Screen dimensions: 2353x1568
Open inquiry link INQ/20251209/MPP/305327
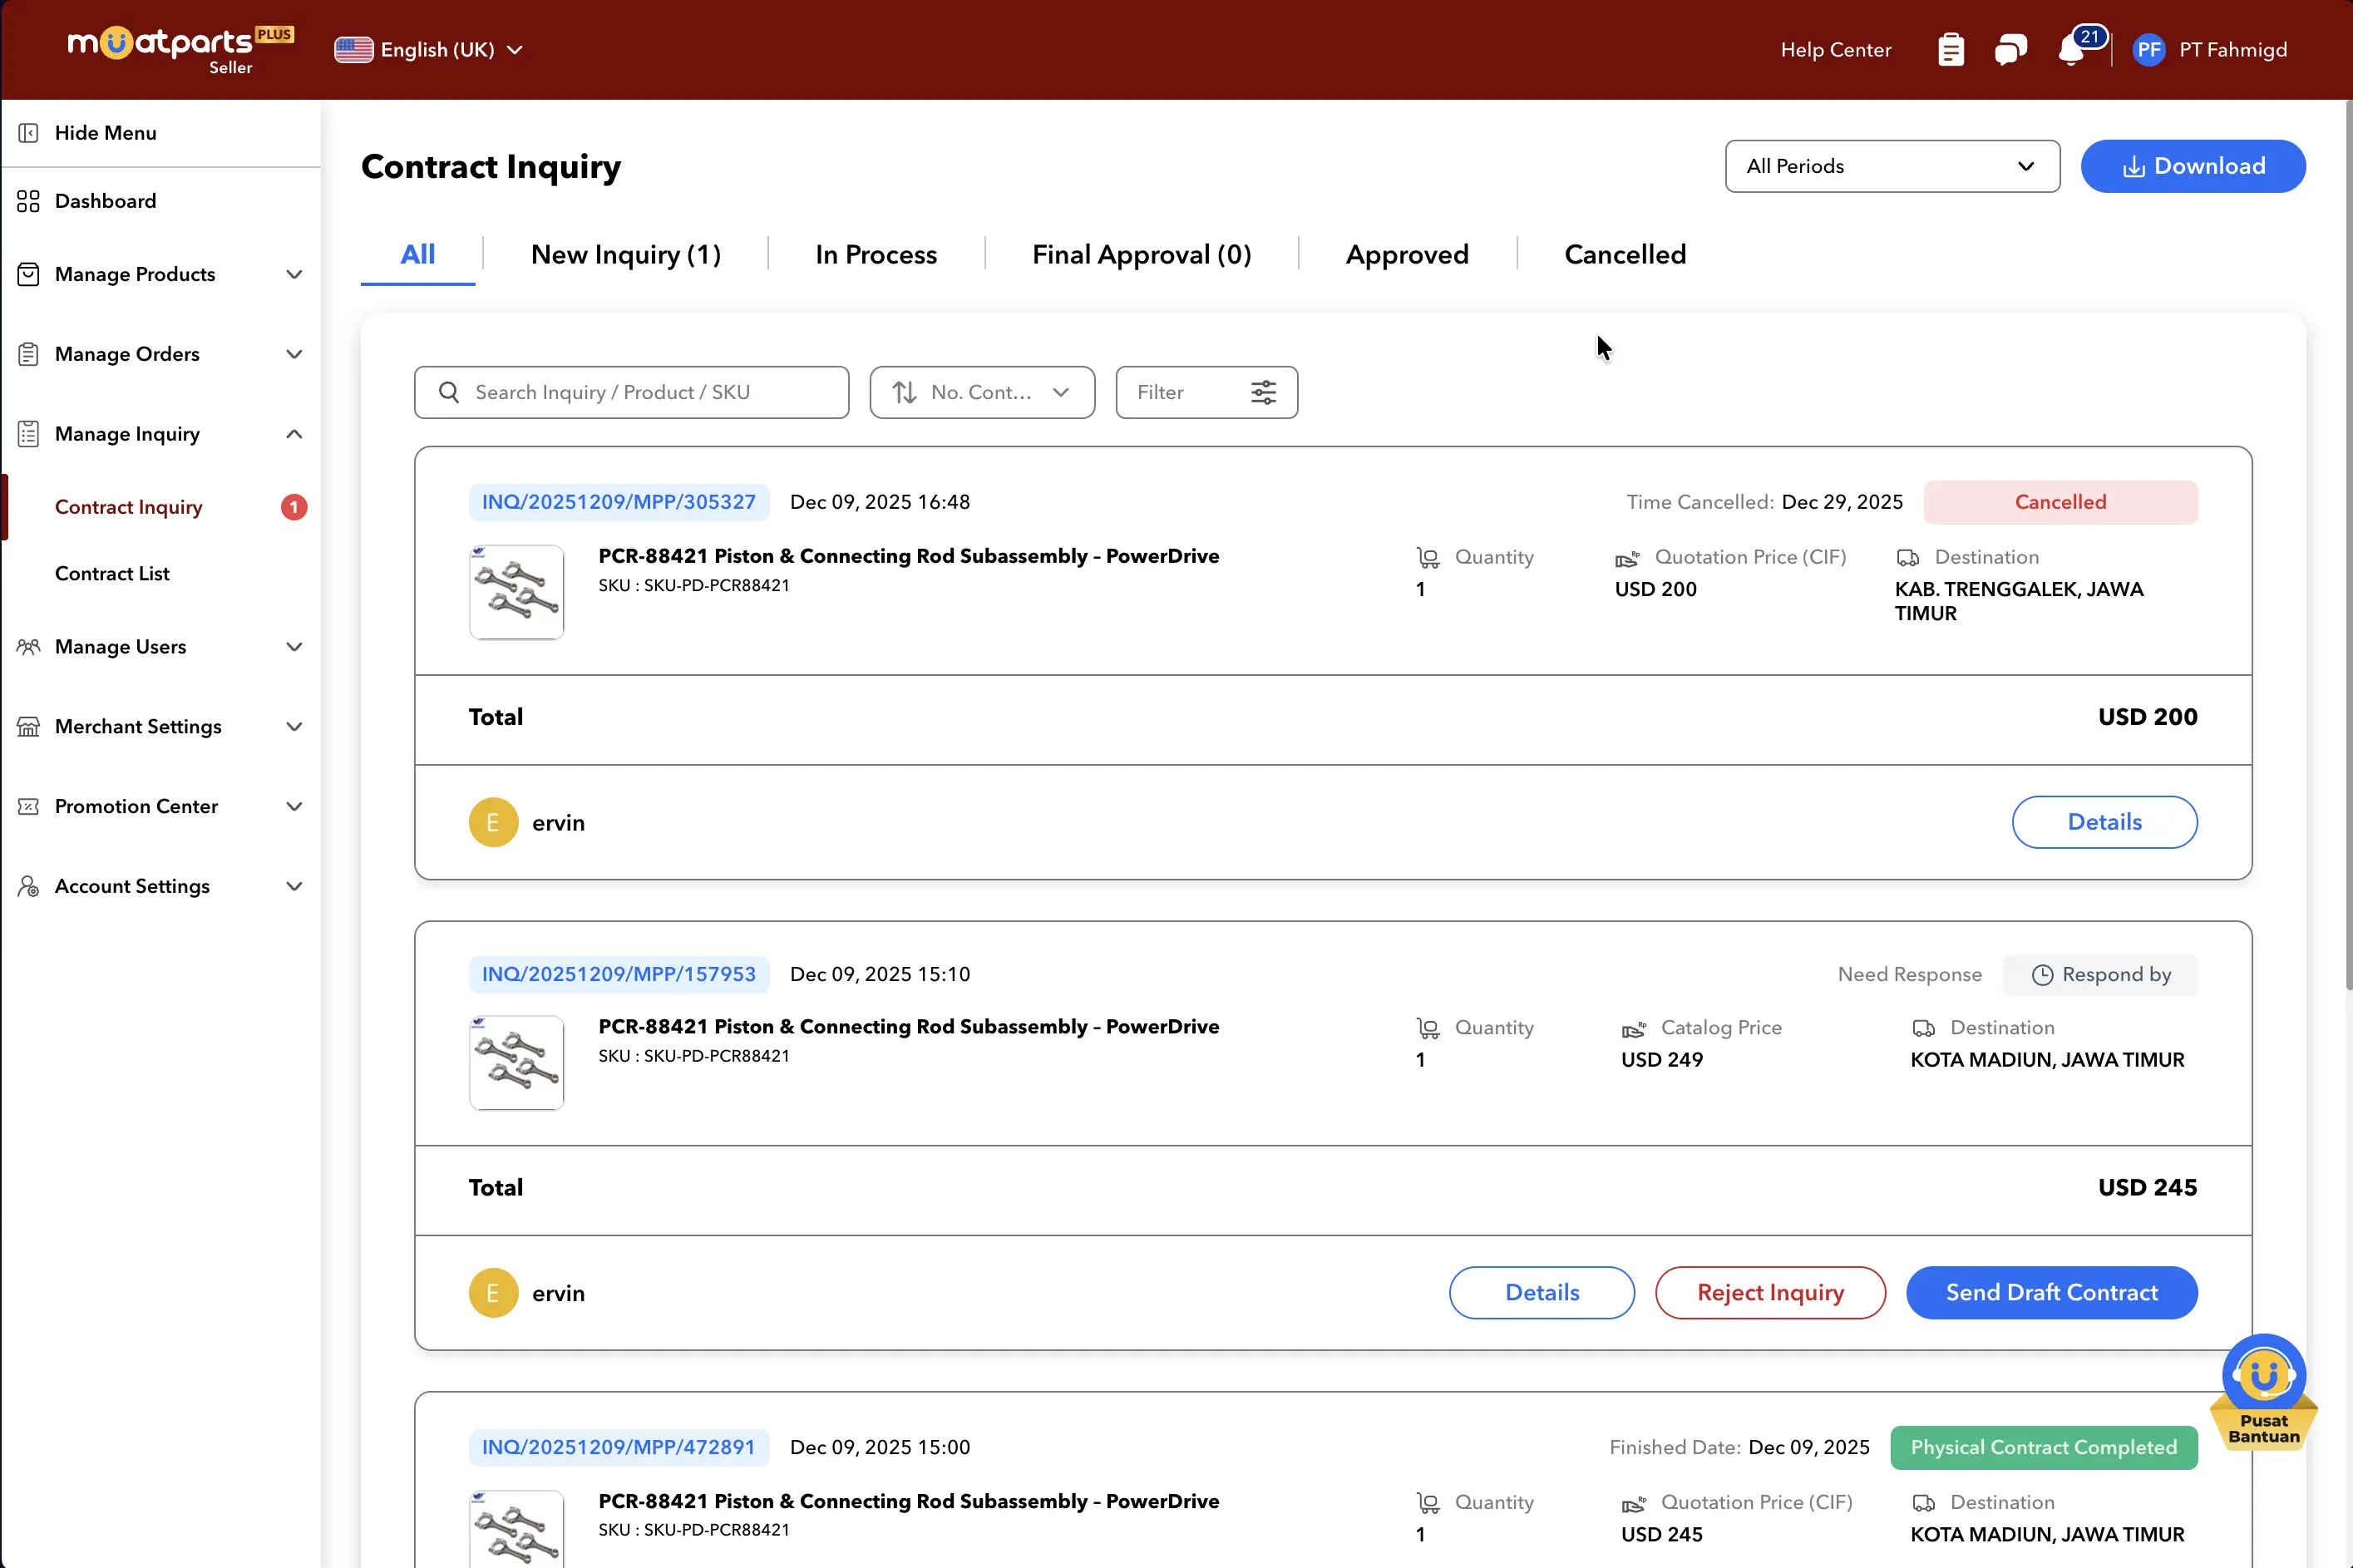(618, 502)
